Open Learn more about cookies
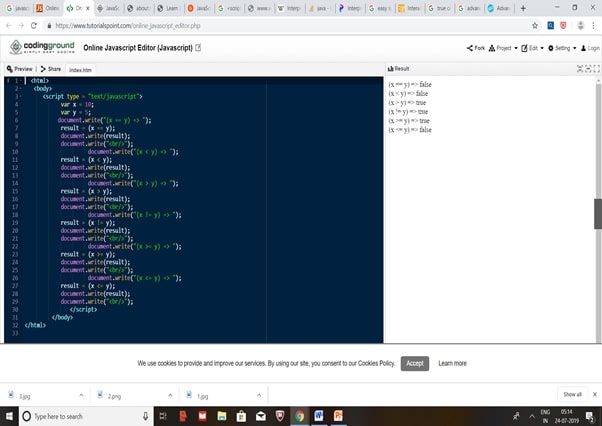This screenshot has width=602, height=426. 452,363
